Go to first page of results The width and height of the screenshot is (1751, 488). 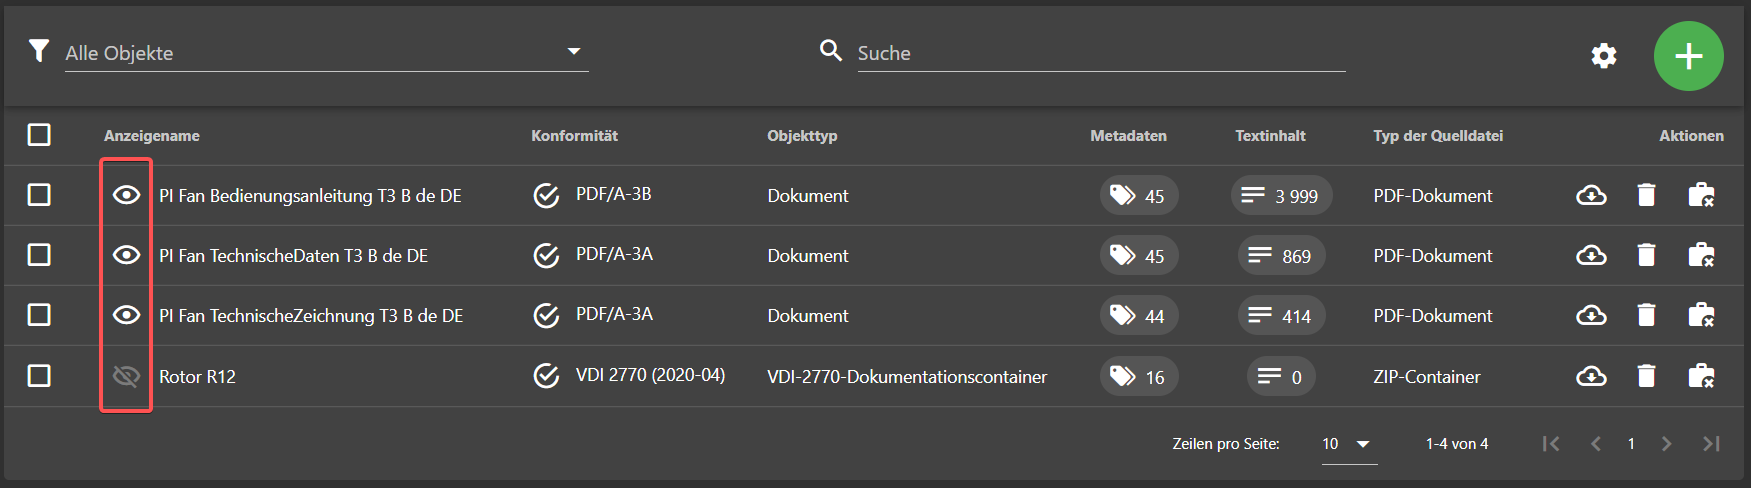coord(1551,443)
